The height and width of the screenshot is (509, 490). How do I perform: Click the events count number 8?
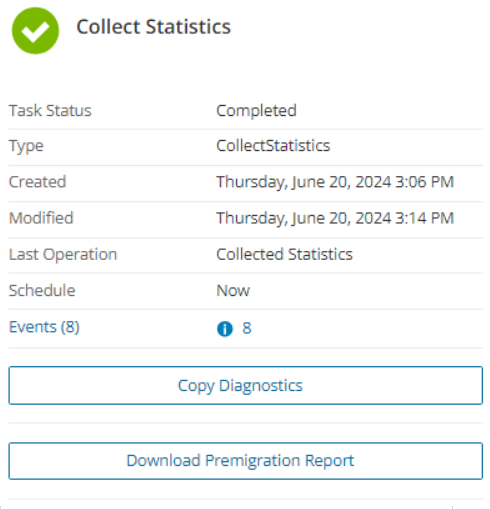tap(247, 328)
